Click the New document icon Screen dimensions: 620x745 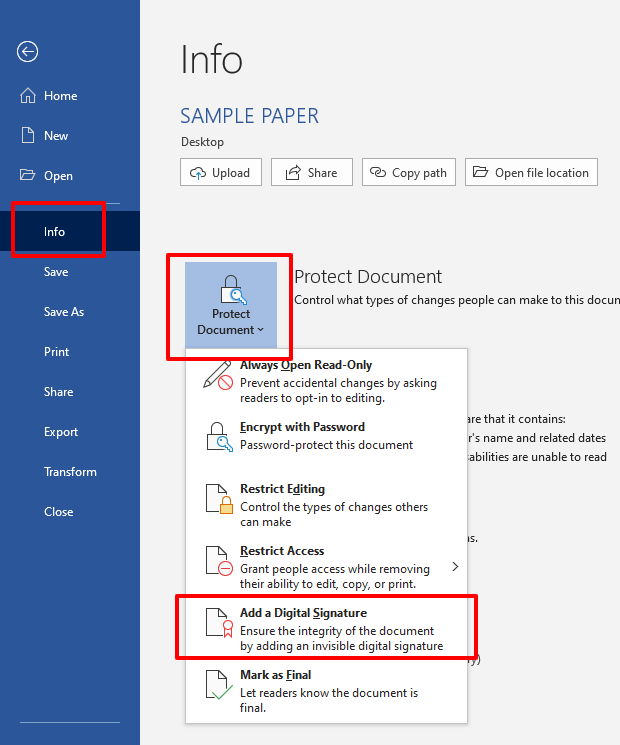28,136
